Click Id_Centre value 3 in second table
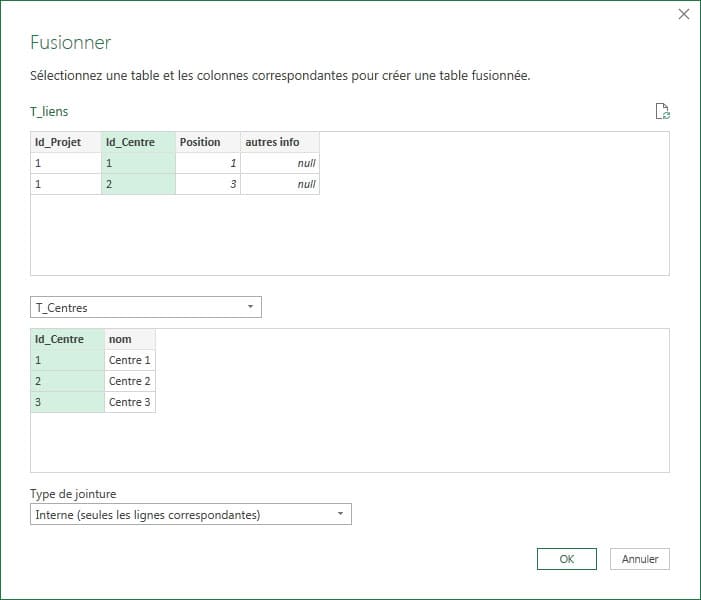This screenshot has height=600, width=701. coord(67,402)
